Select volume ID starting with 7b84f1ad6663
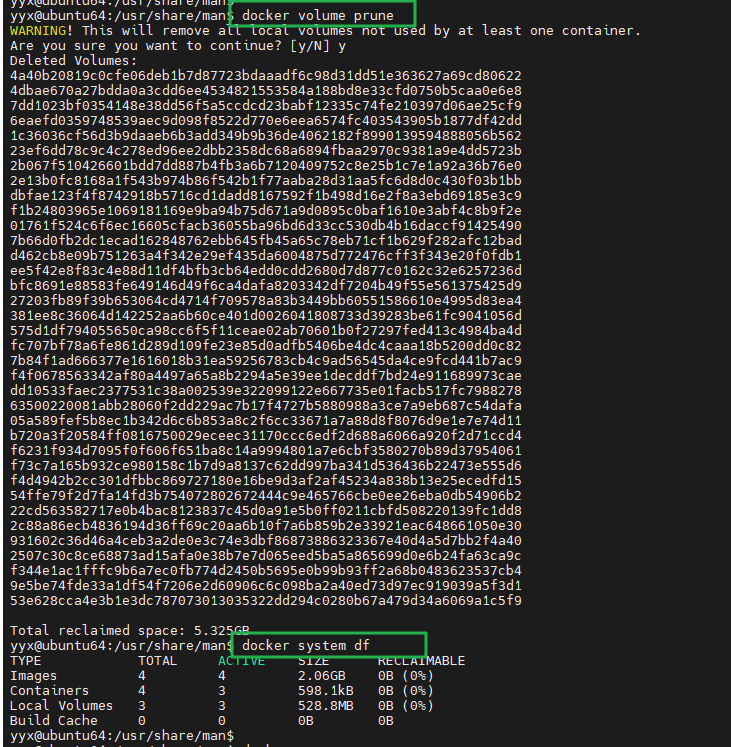 tap(266, 361)
